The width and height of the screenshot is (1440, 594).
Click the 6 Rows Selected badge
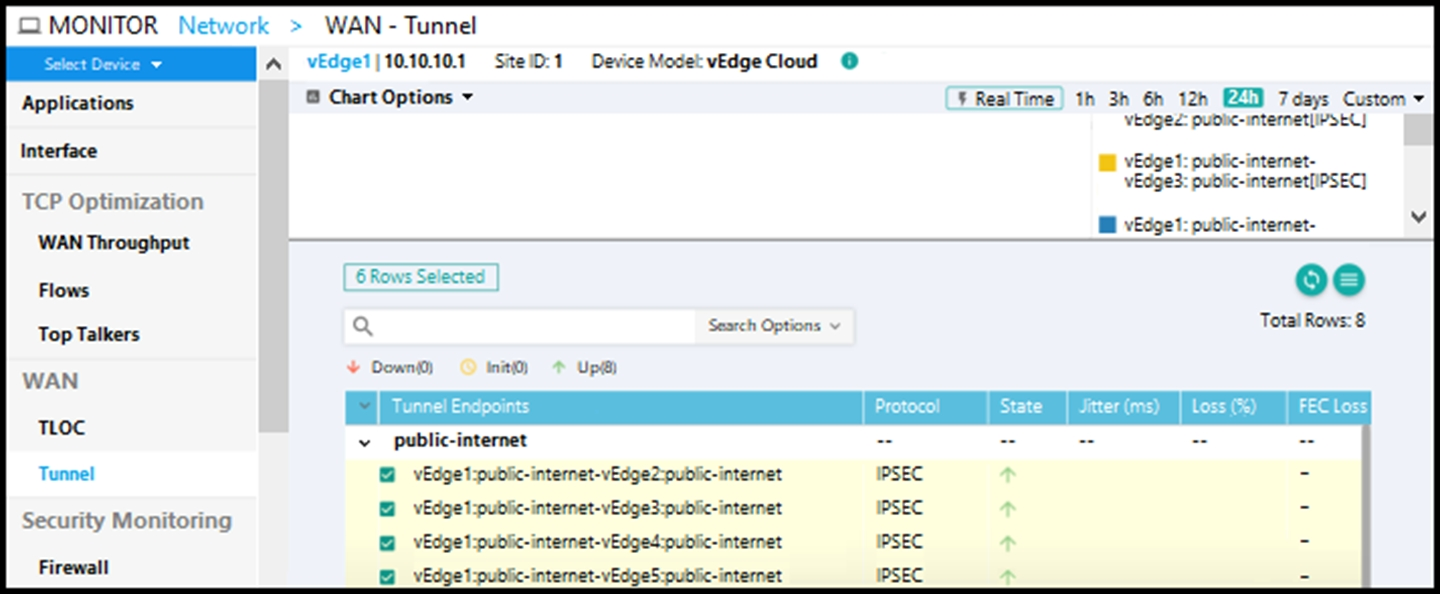pyautogui.click(x=421, y=277)
